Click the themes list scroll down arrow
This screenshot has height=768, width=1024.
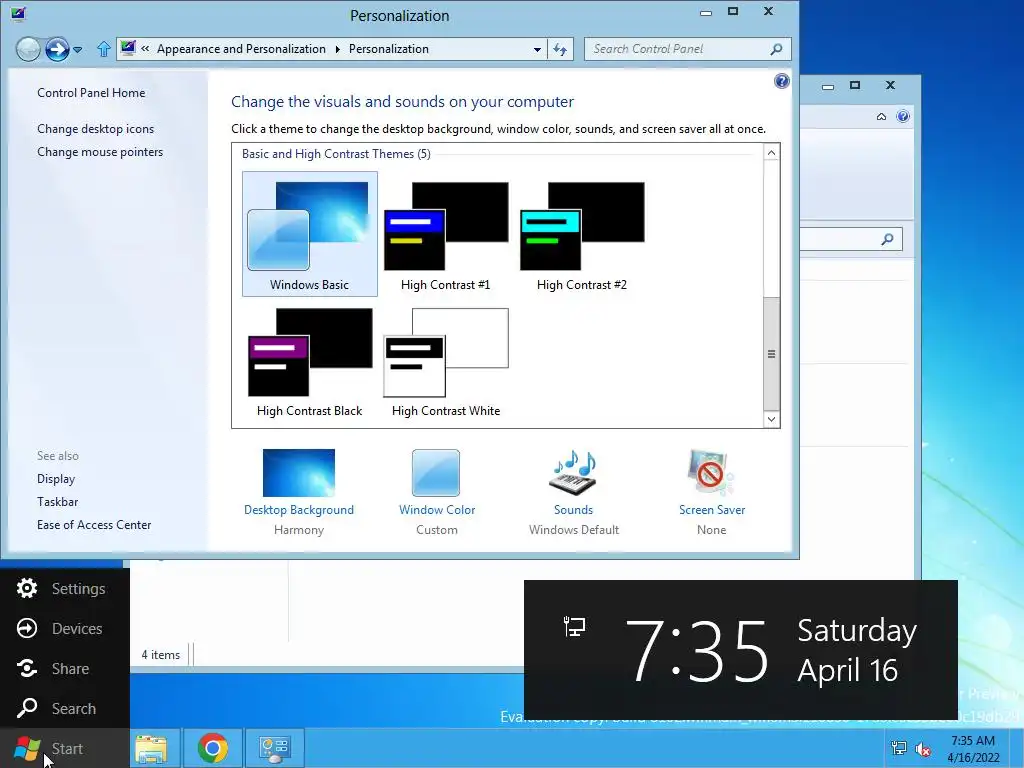pyautogui.click(x=771, y=419)
